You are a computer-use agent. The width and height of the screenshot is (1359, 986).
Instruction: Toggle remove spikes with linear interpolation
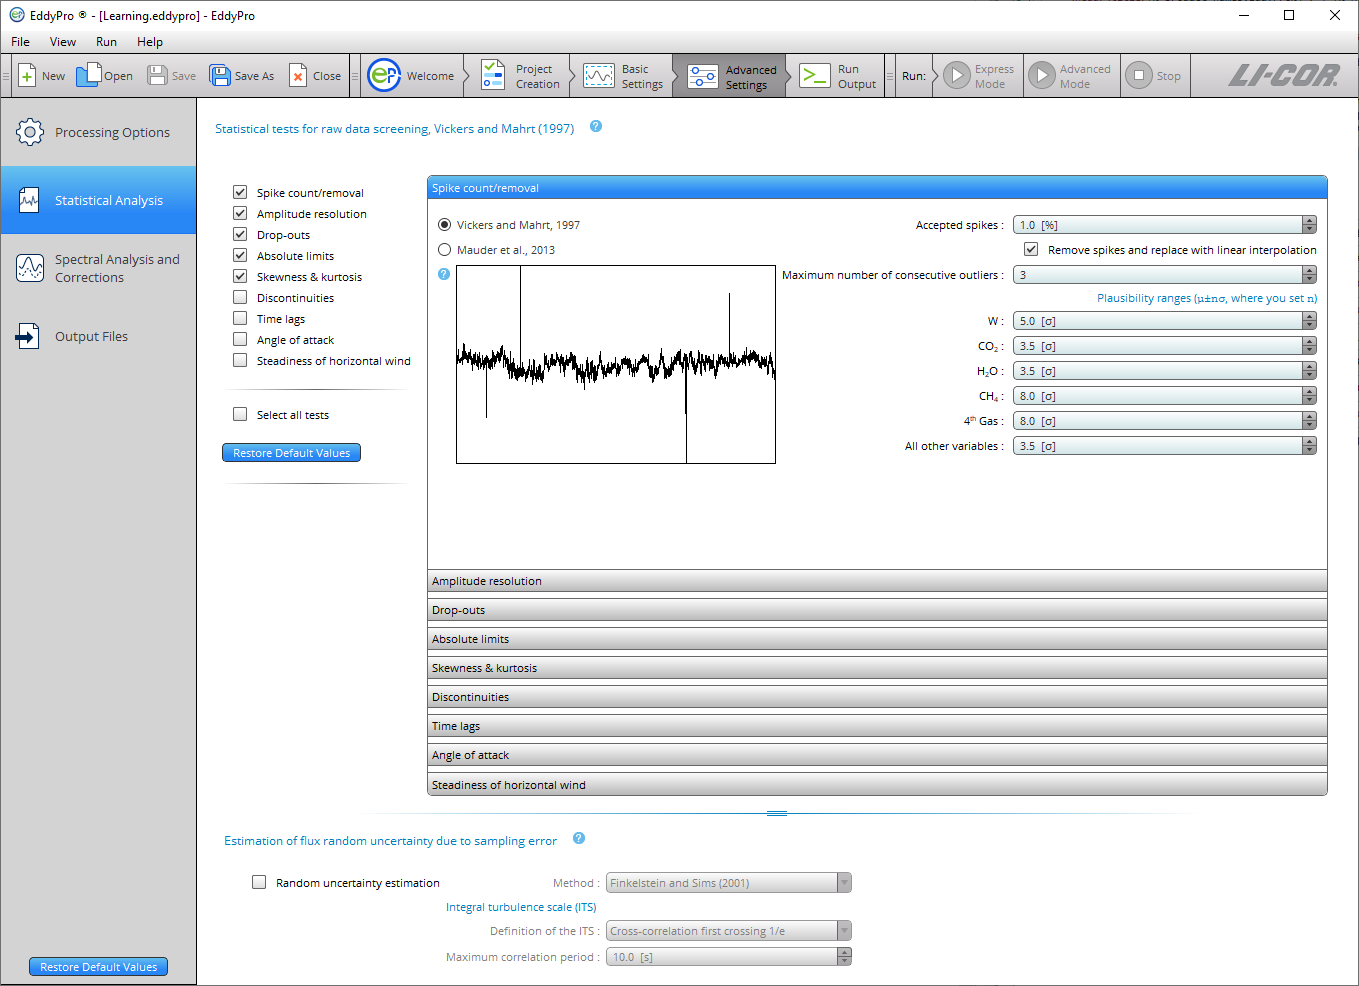click(x=1031, y=249)
